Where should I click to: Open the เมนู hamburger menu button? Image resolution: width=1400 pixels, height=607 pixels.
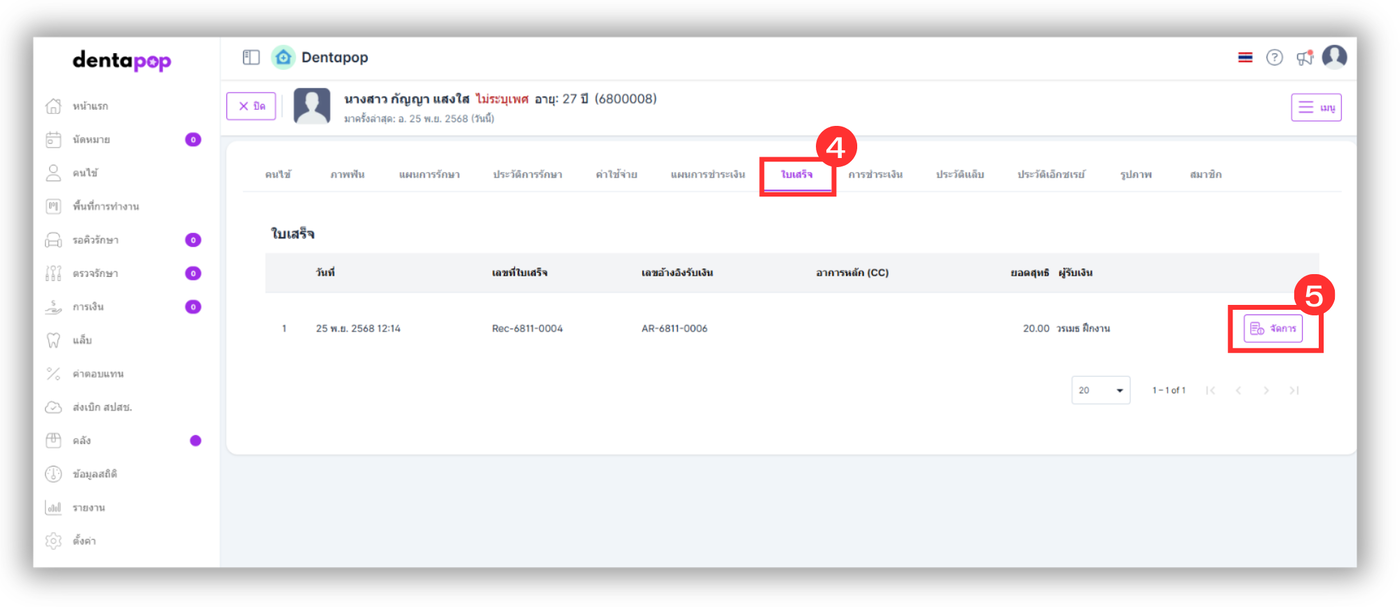click(1316, 107)
